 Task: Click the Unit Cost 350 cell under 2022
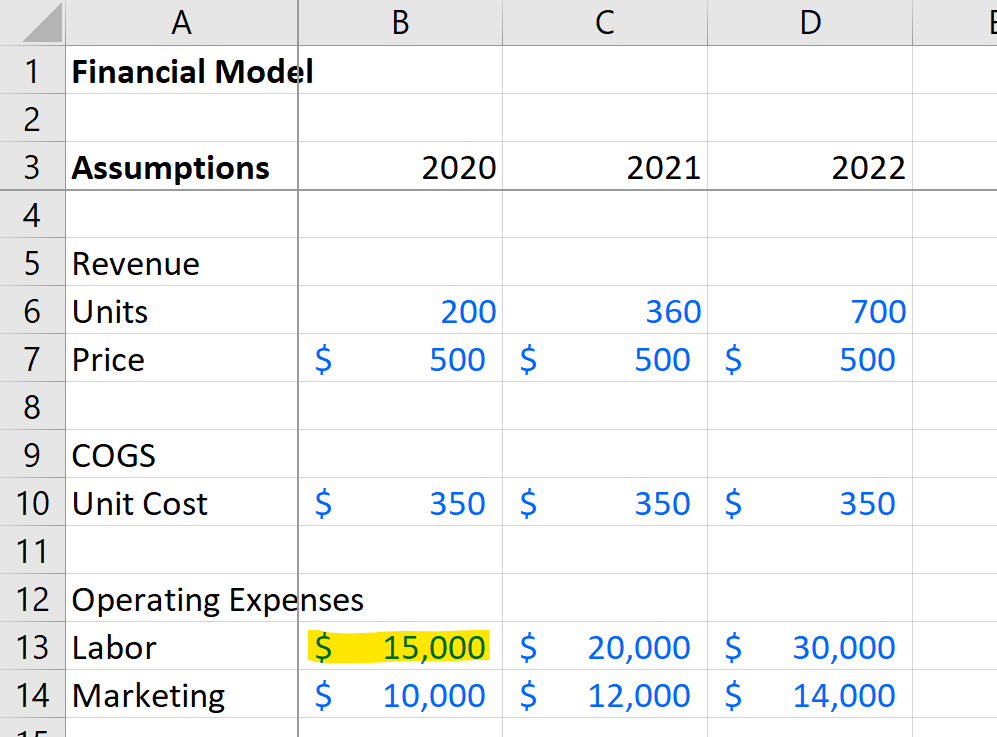click(809, 503)
